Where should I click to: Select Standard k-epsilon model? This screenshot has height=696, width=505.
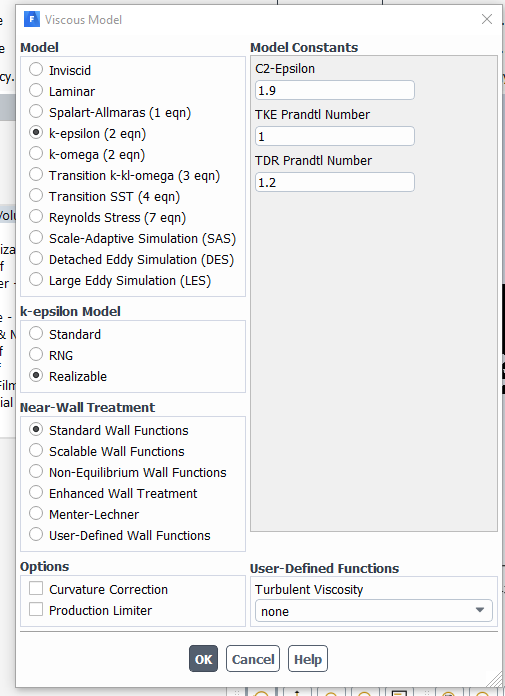36,333
